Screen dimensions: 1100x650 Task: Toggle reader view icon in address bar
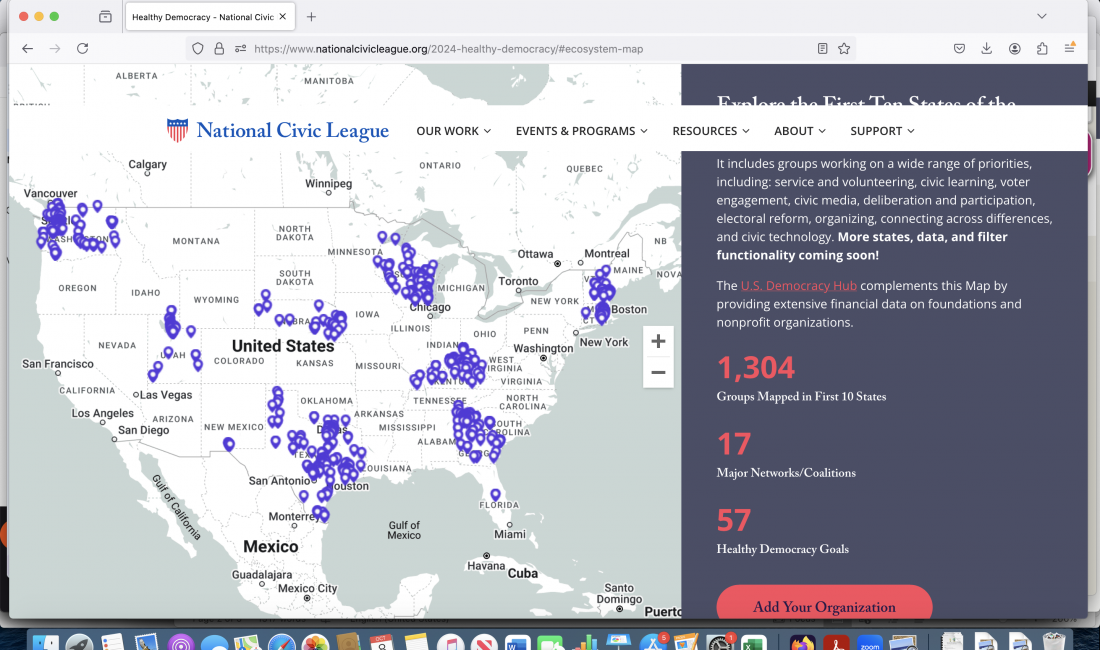pyautogui.click(x=822, y=48)
